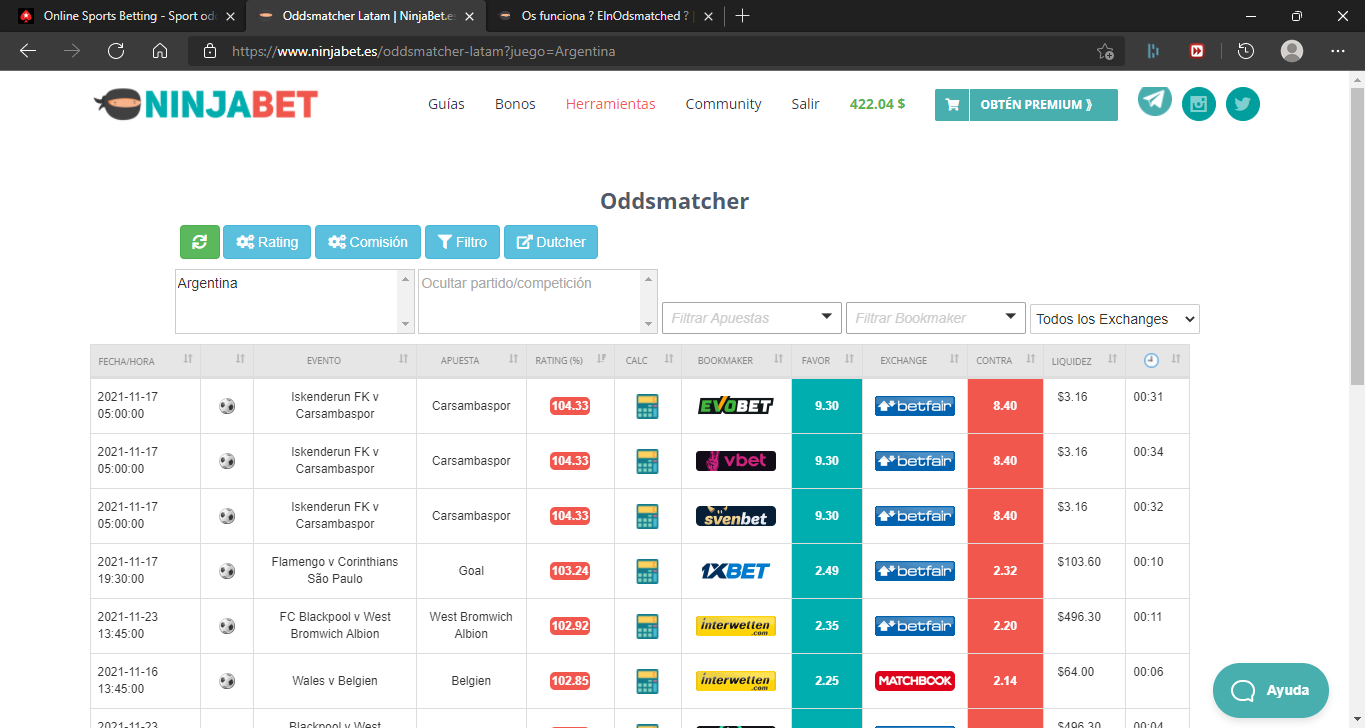Sort table by Liquidez column
Screen dimensions: 1365x728
point(1083,360)
